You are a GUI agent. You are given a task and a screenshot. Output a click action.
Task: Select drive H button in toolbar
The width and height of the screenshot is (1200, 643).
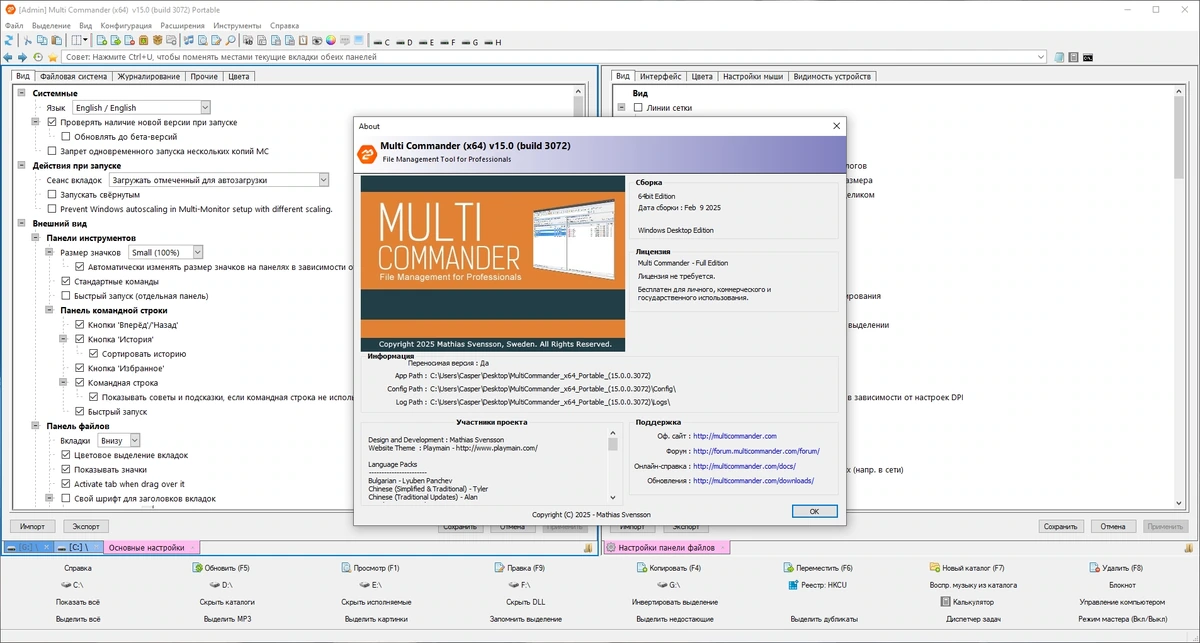coord(491,43)
